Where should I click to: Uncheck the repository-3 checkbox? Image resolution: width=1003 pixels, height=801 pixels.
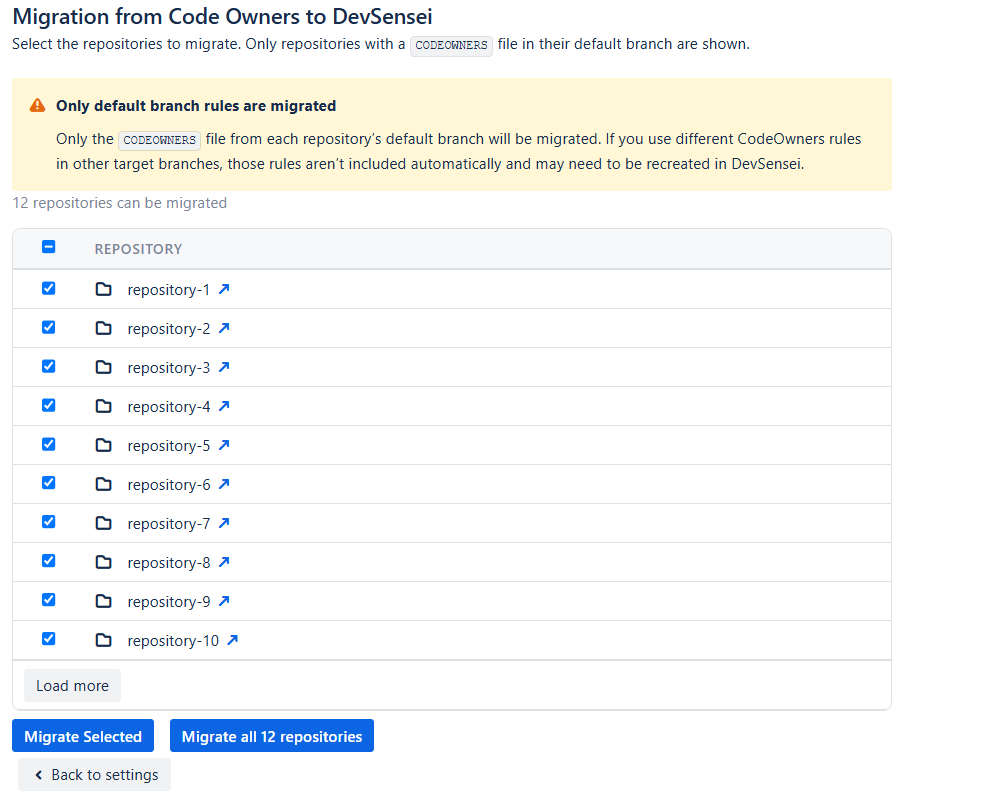pos(49,367)
